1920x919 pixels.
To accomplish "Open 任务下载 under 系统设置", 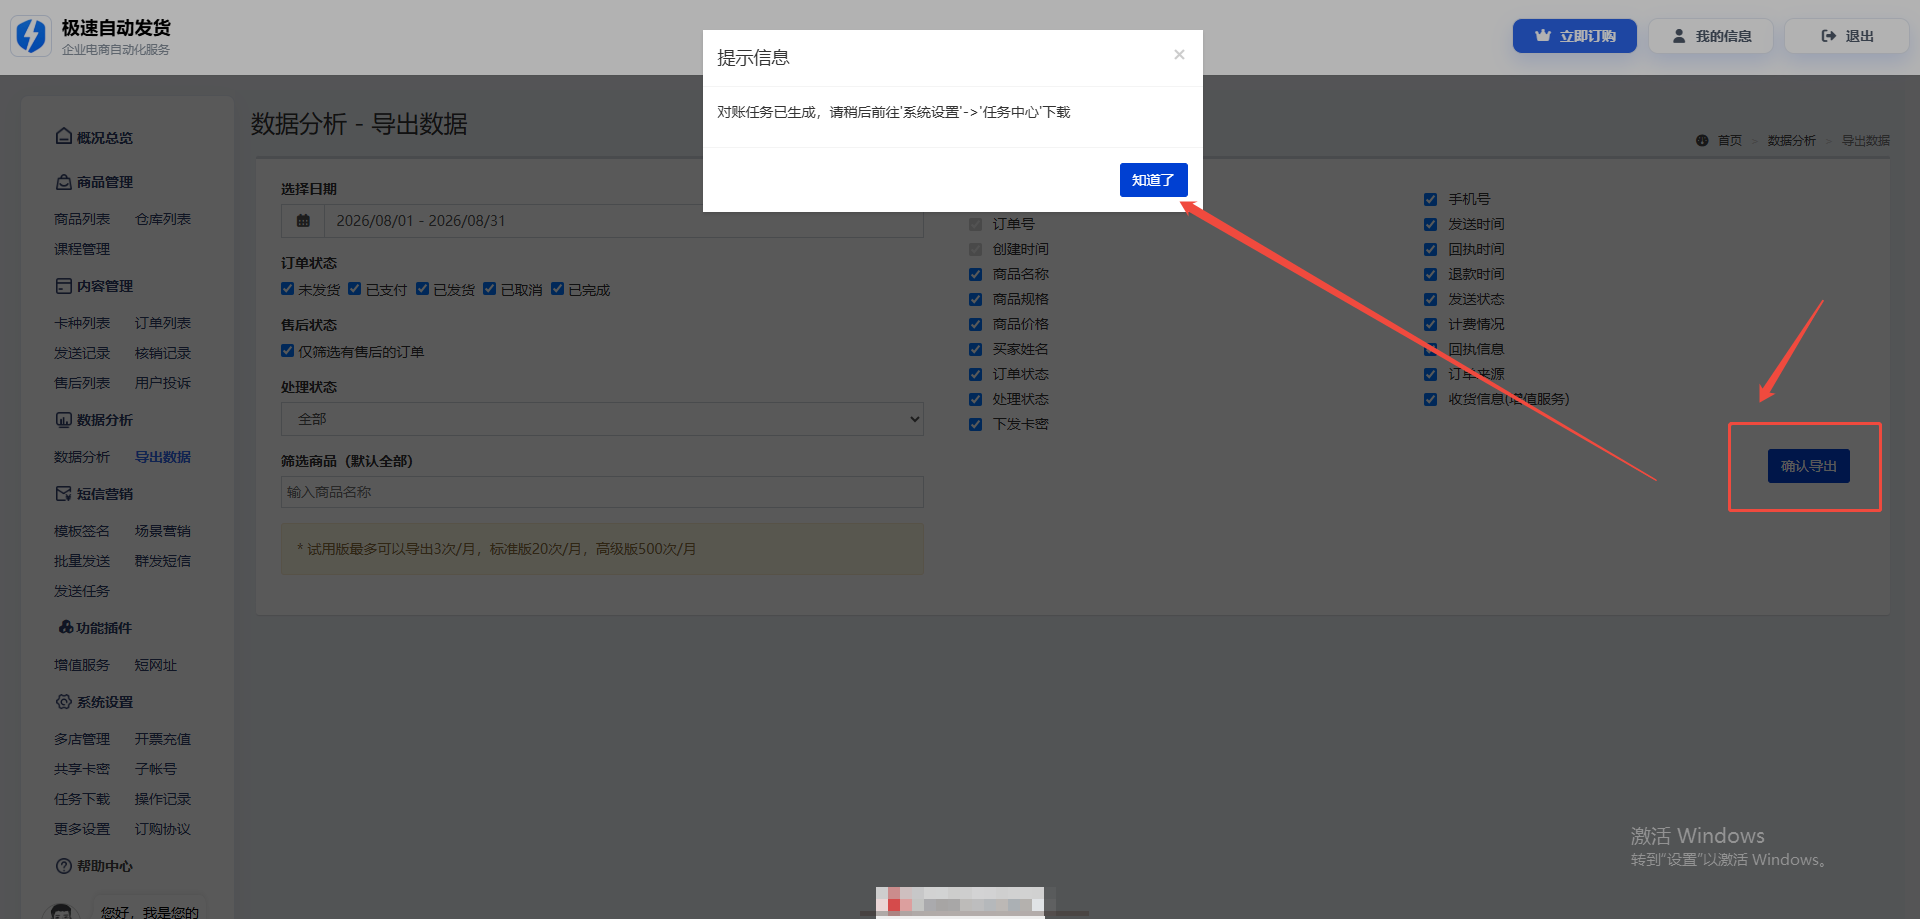I will (x=82, y=799).
